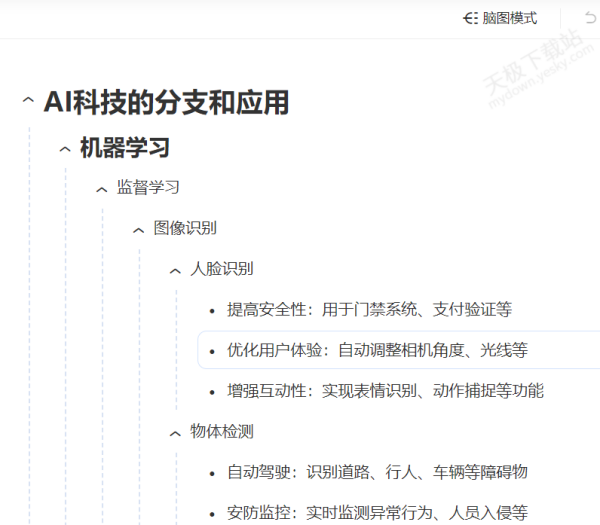The height and width of the screenshot is (525, 600).
Task: Click the line 安防监控：实时监测异常行为、人员入侵等
Action: coord(377,512)
